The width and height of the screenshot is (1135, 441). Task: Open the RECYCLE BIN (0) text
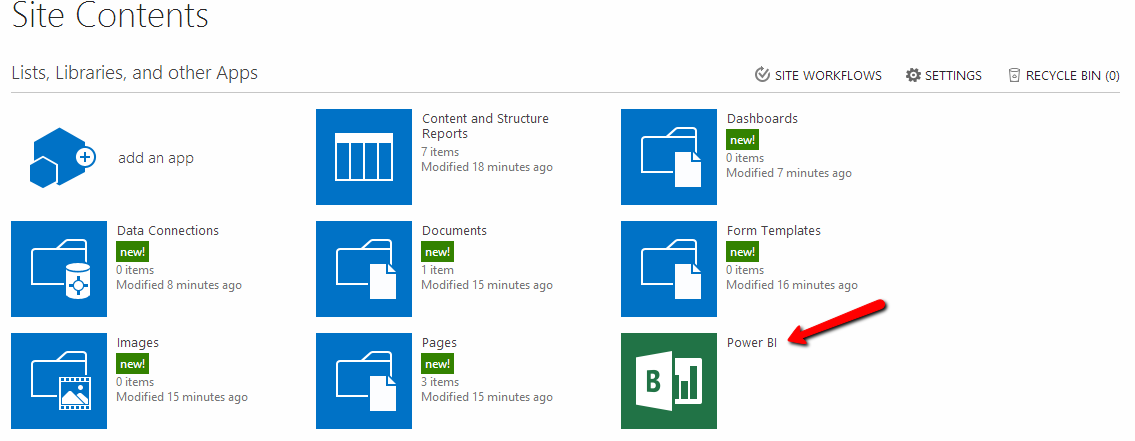(1072, 76)
